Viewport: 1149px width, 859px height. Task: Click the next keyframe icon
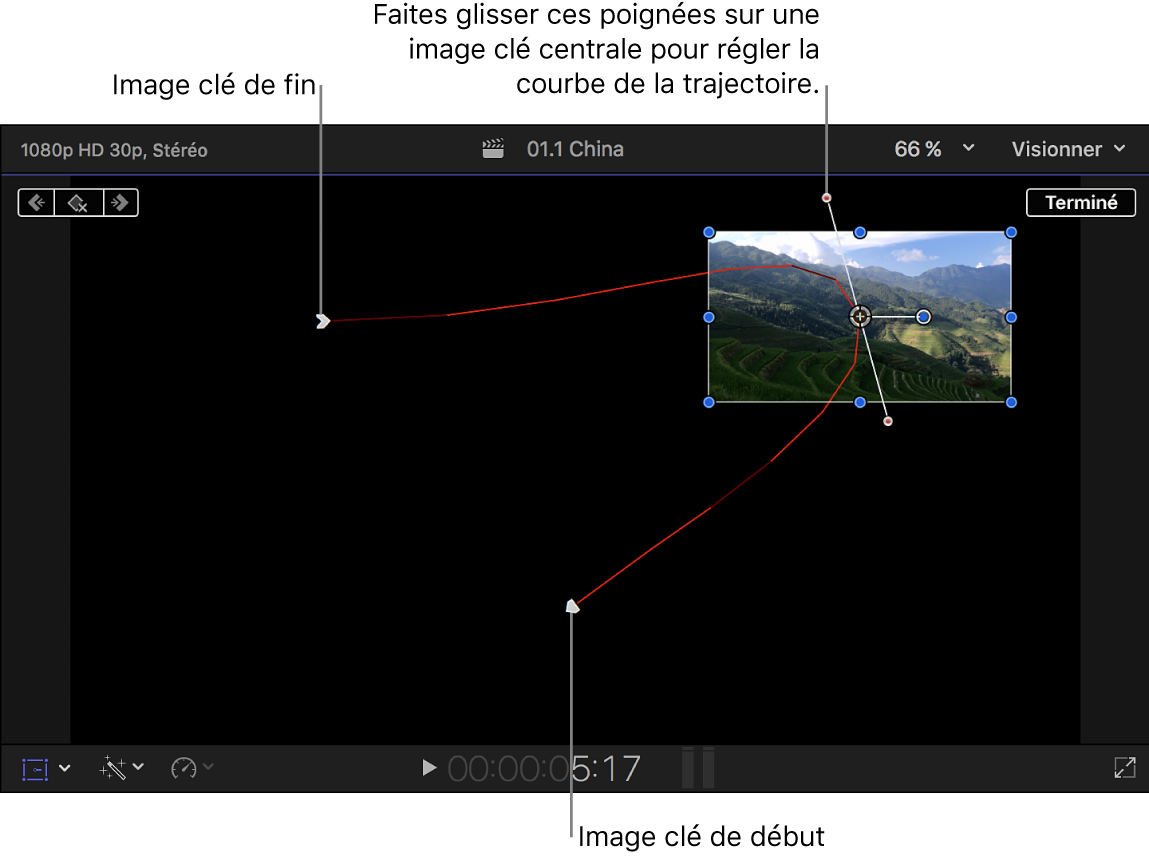click(120, 202)
